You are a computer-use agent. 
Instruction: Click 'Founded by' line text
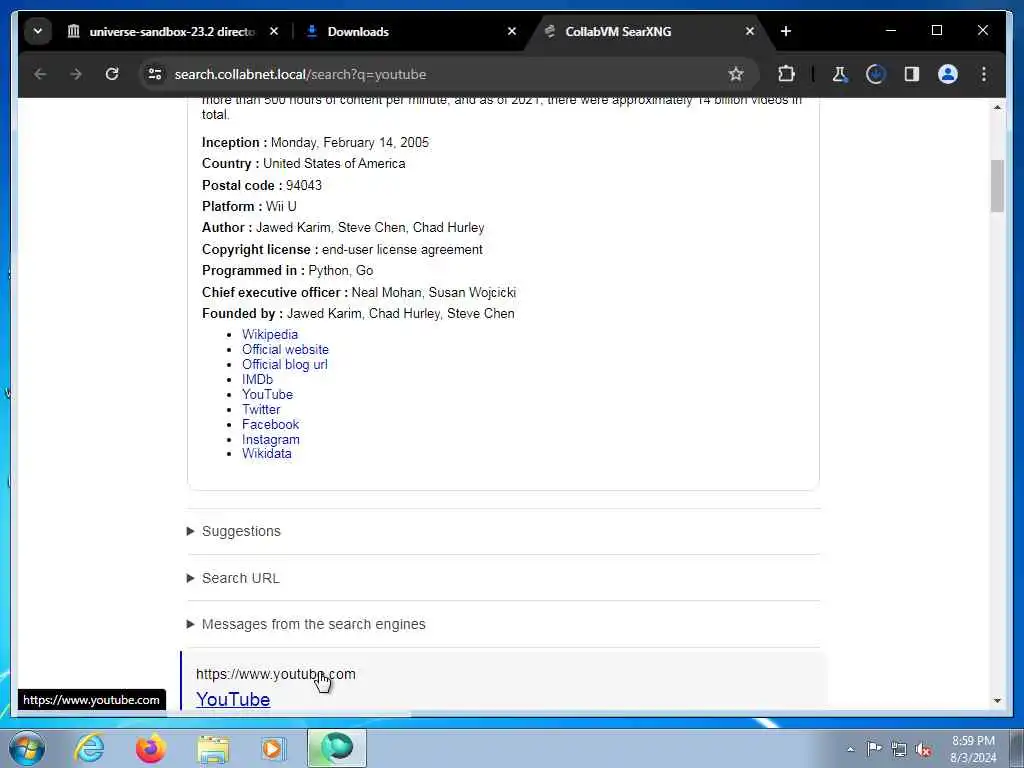coord(358,313)
